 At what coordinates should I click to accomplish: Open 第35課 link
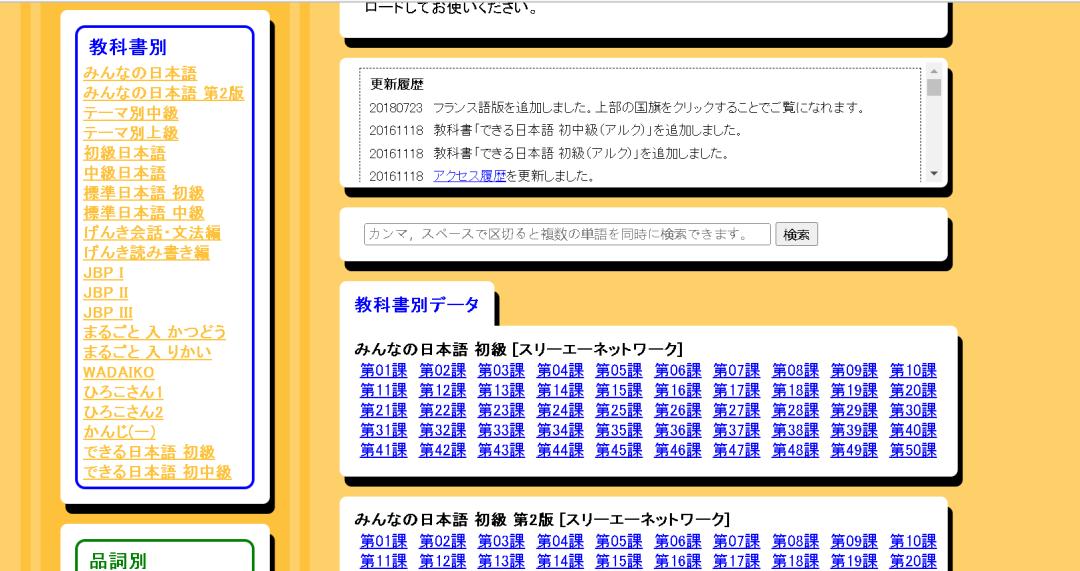[x=619, y=430]
